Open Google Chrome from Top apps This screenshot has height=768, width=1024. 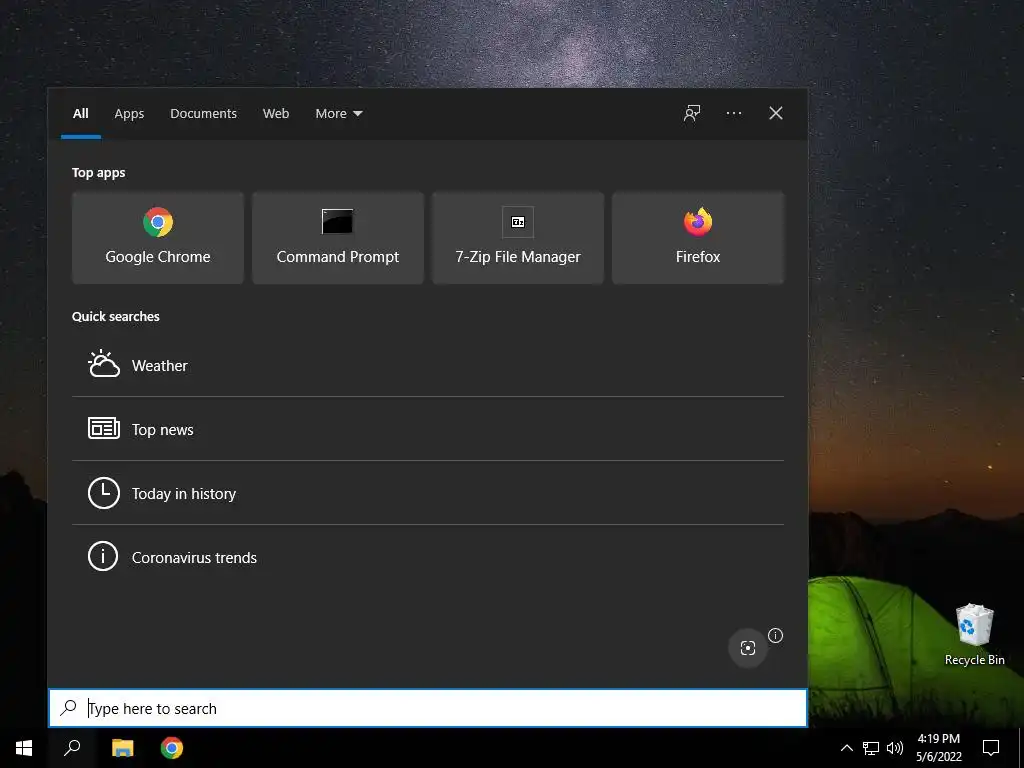coord(157,238)
